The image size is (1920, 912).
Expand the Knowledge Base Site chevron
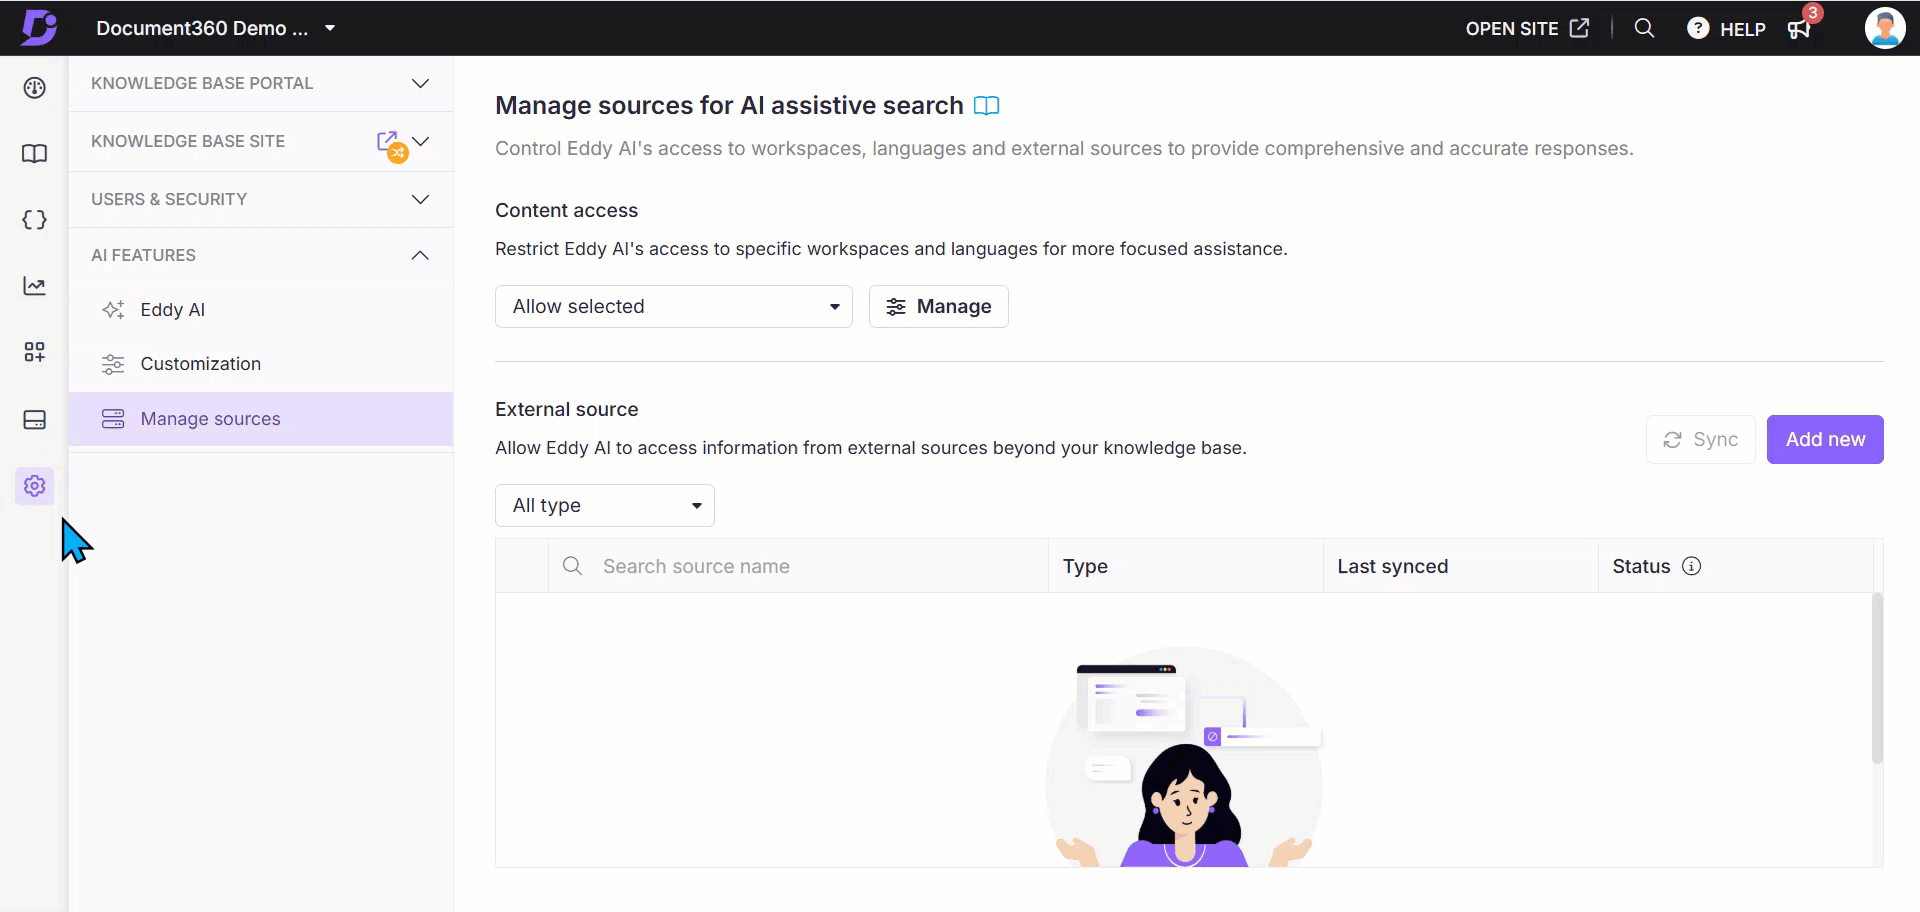(x=421, y=141)
